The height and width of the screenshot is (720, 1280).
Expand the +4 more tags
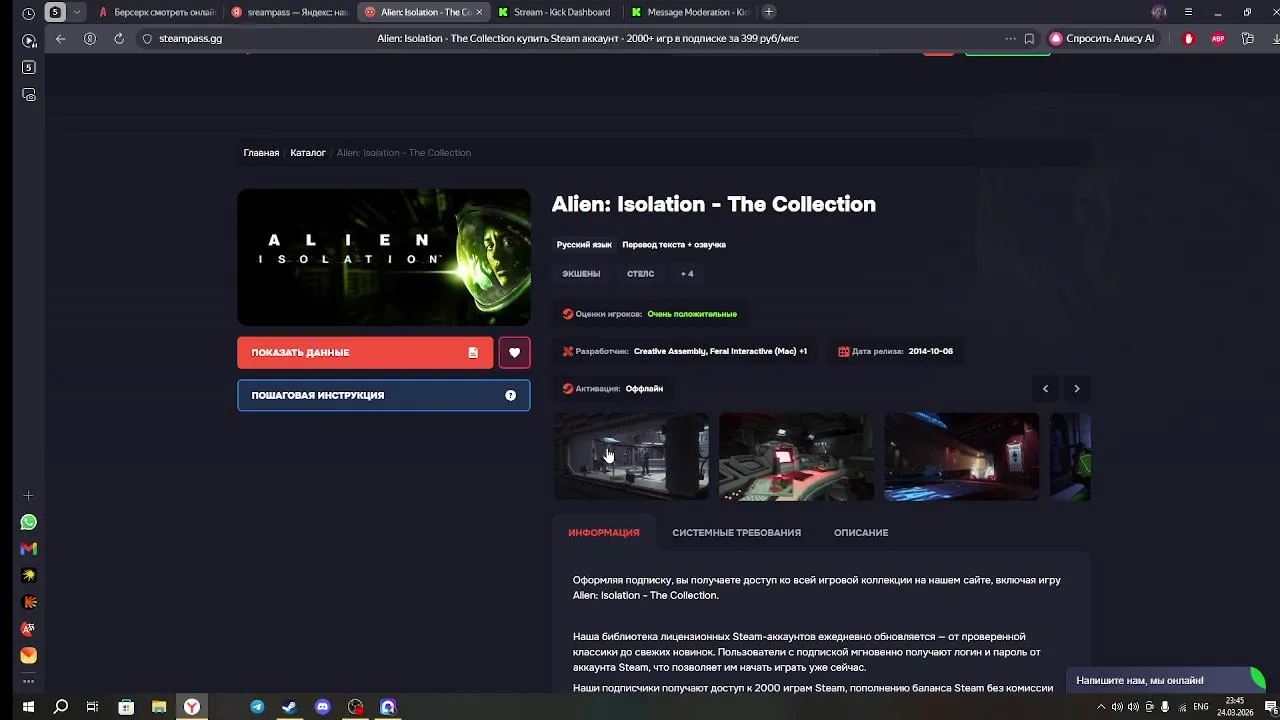pyautogui.click(x=687, y=274)
